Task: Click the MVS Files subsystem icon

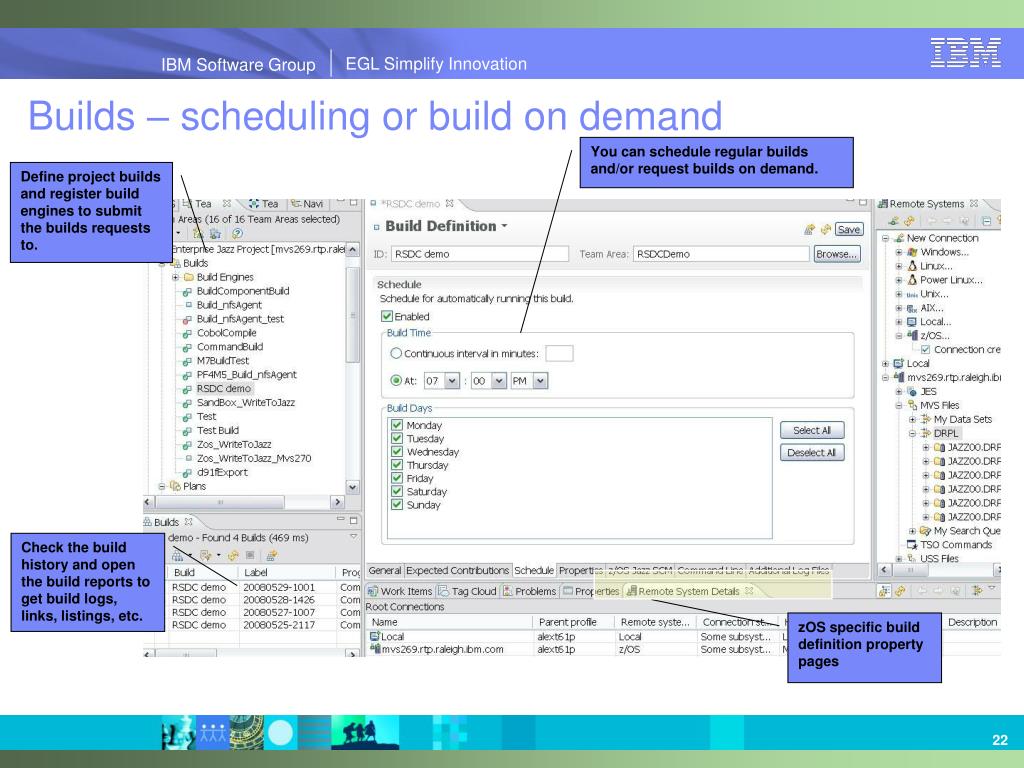Action: (912, 406)
